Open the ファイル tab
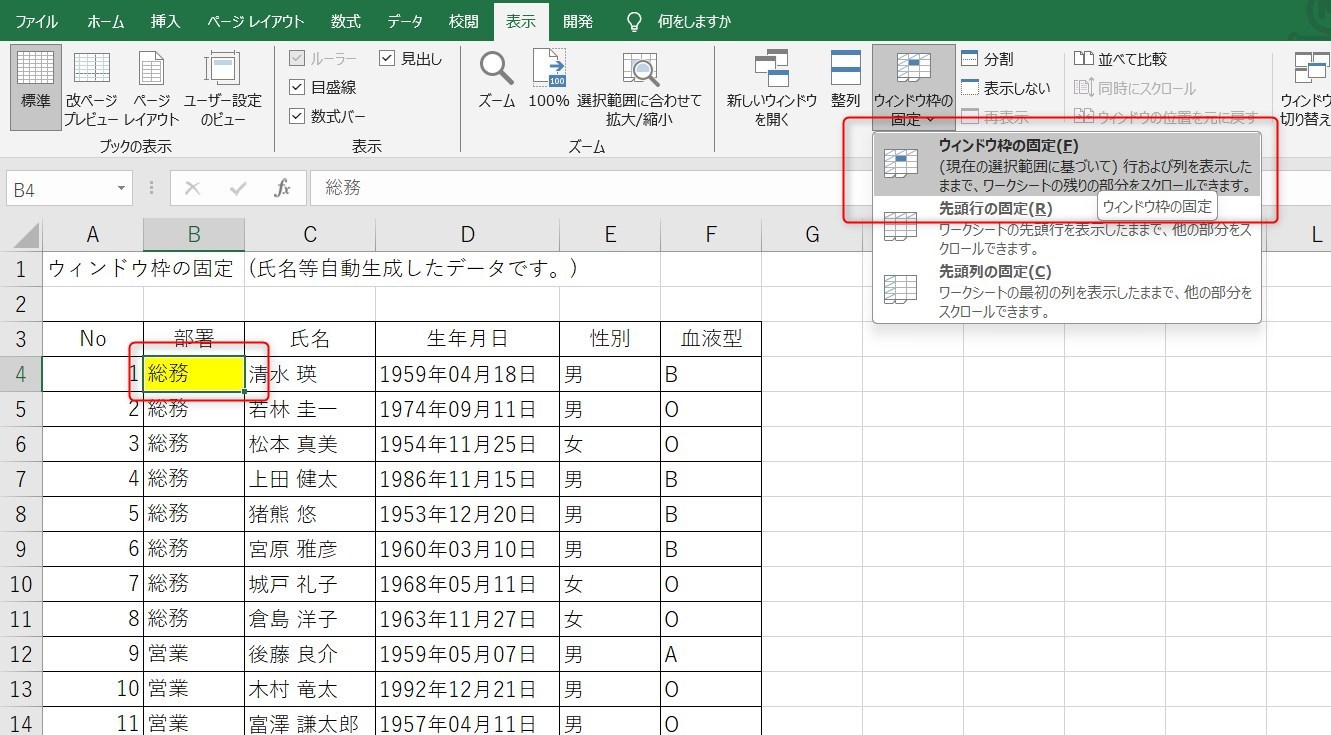The height and width of the screenshot is (735, 1331). (x=36, y=21)
